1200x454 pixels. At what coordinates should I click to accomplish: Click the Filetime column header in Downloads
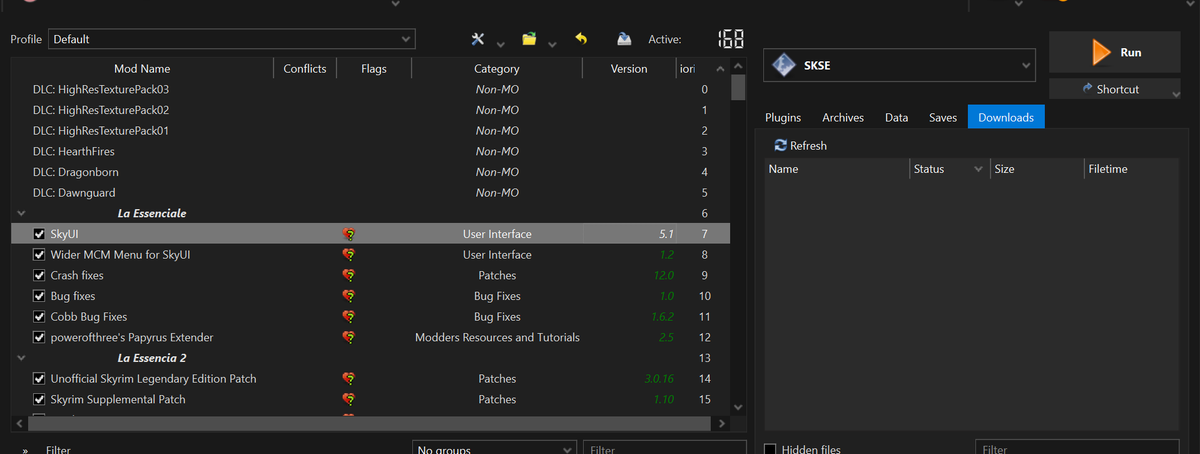point(1131,169)
